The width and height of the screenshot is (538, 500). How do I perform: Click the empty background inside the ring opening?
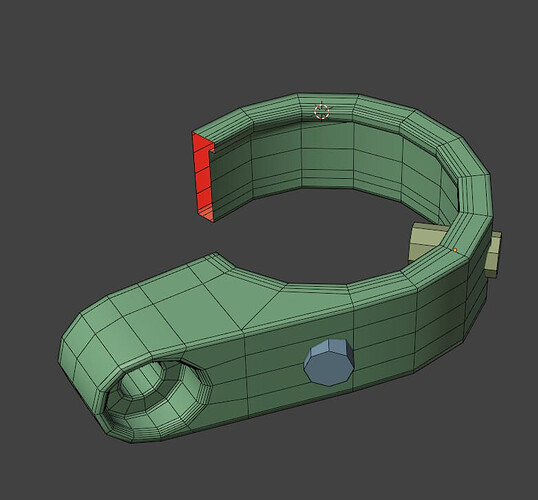[309, 233]
